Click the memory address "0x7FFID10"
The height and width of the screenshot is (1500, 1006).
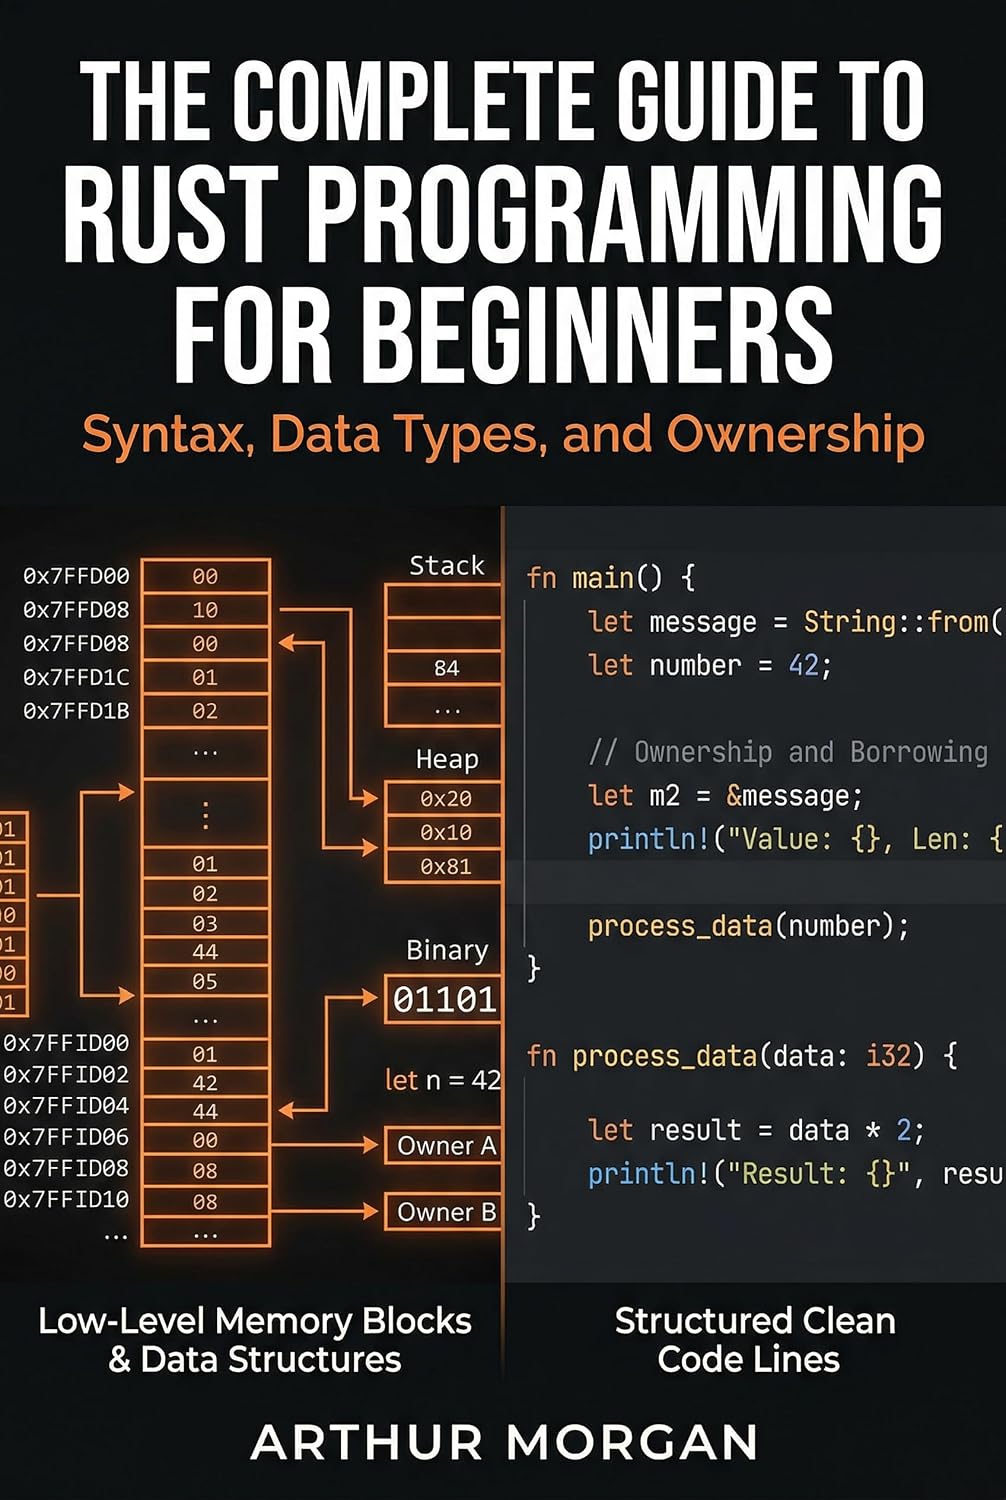66,1199
